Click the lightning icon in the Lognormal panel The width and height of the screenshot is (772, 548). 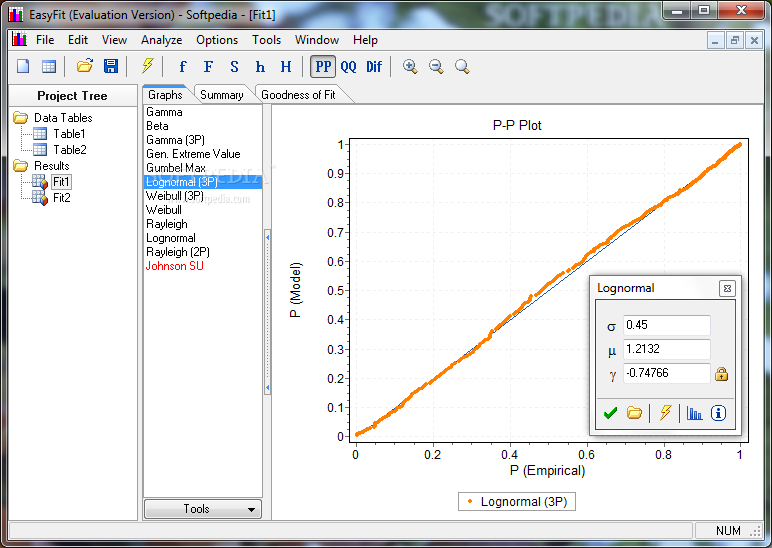[x=665, y=413]
